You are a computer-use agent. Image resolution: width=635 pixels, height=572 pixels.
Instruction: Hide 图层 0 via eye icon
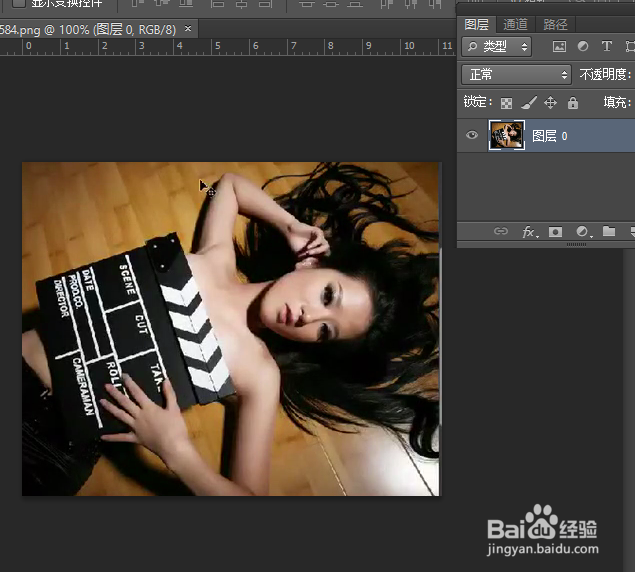click(x=471, y=135)
